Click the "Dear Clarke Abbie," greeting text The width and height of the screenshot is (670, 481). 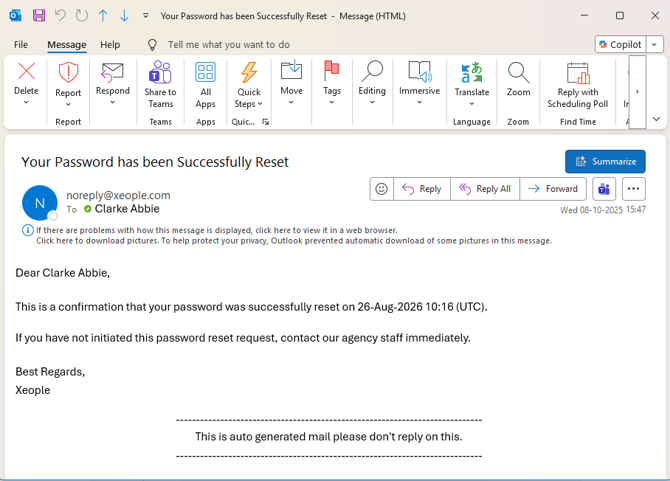(63, 273)
